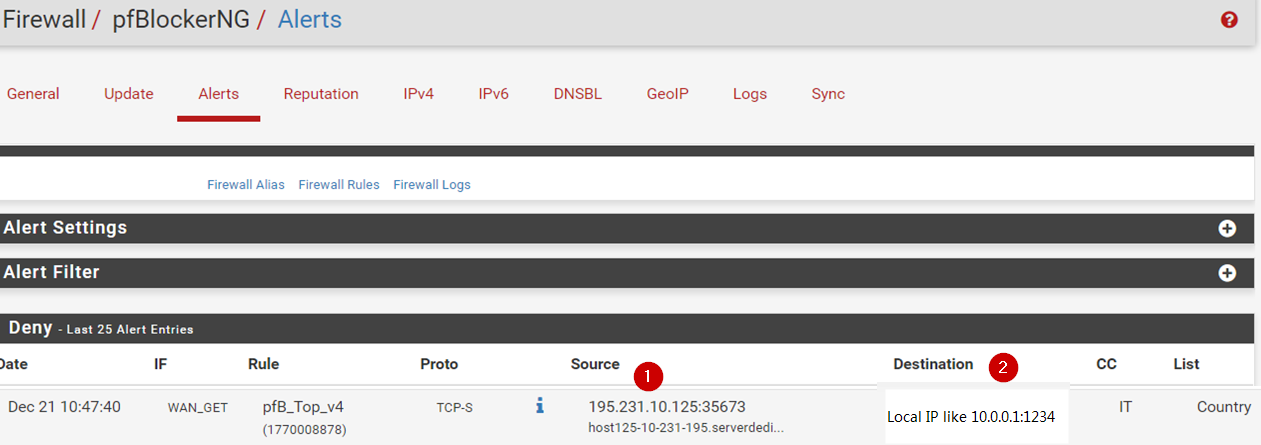
Task: Click source IP 195.231.10.125:35673
Action: click(x=667, y=407)
